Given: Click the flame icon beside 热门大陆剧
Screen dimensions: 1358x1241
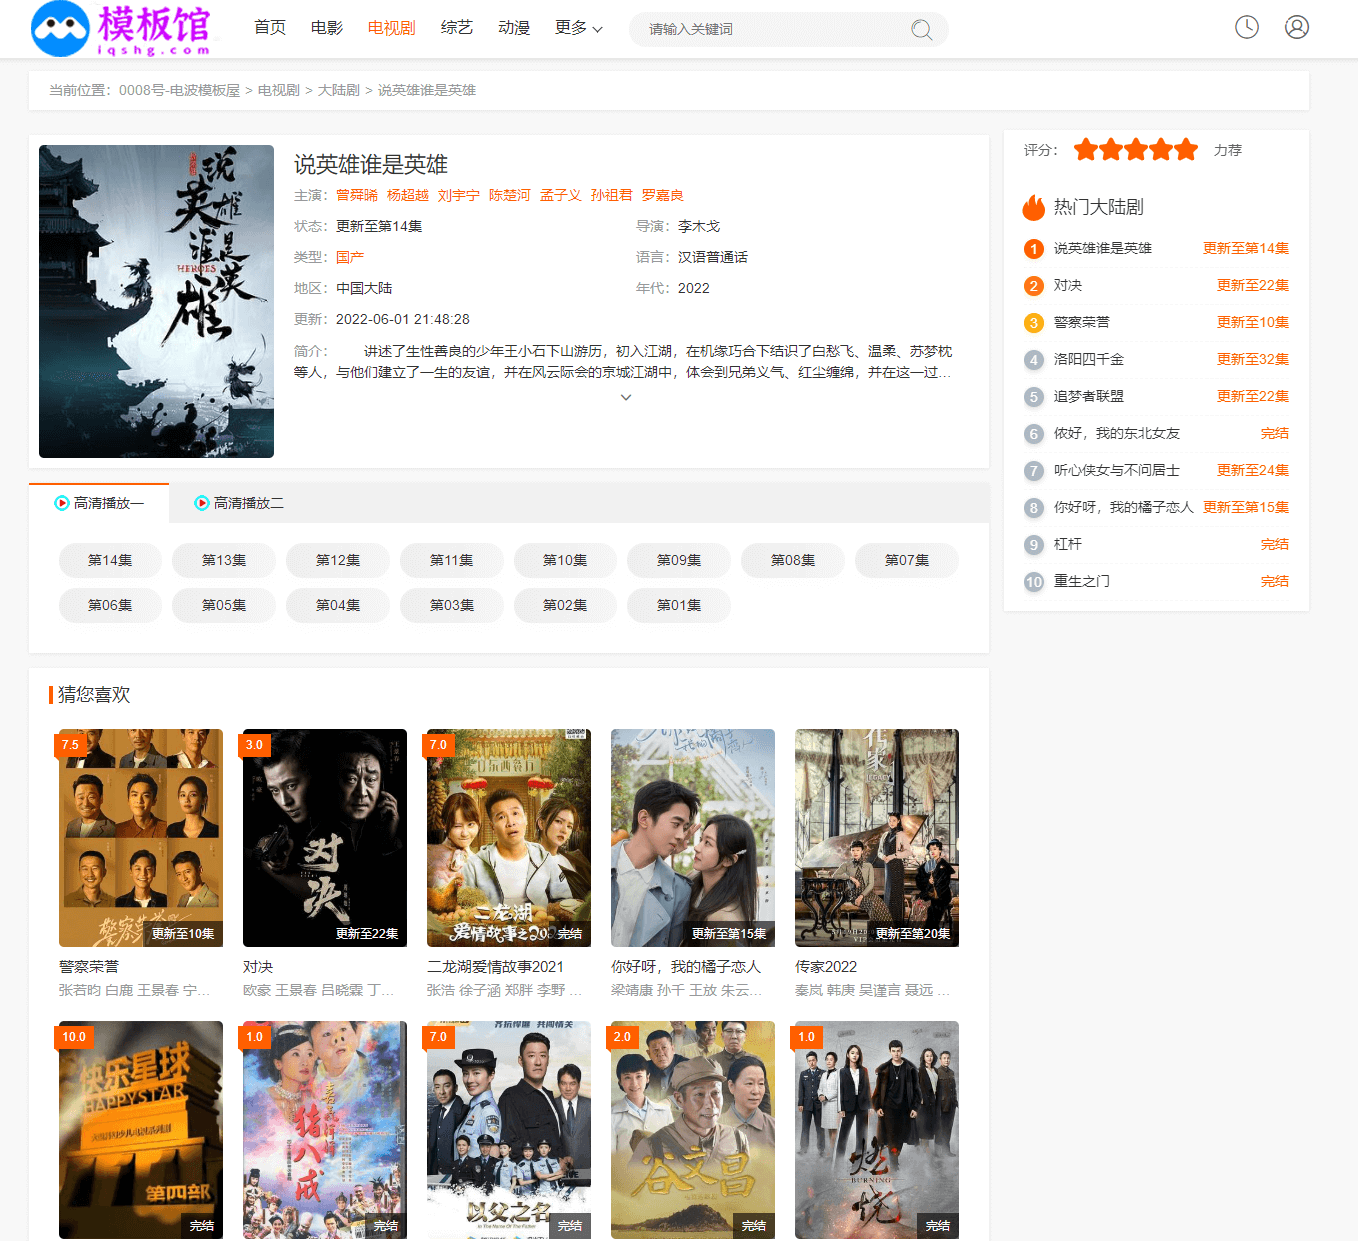Looking at the screenshot, I should coord(1033,207).
